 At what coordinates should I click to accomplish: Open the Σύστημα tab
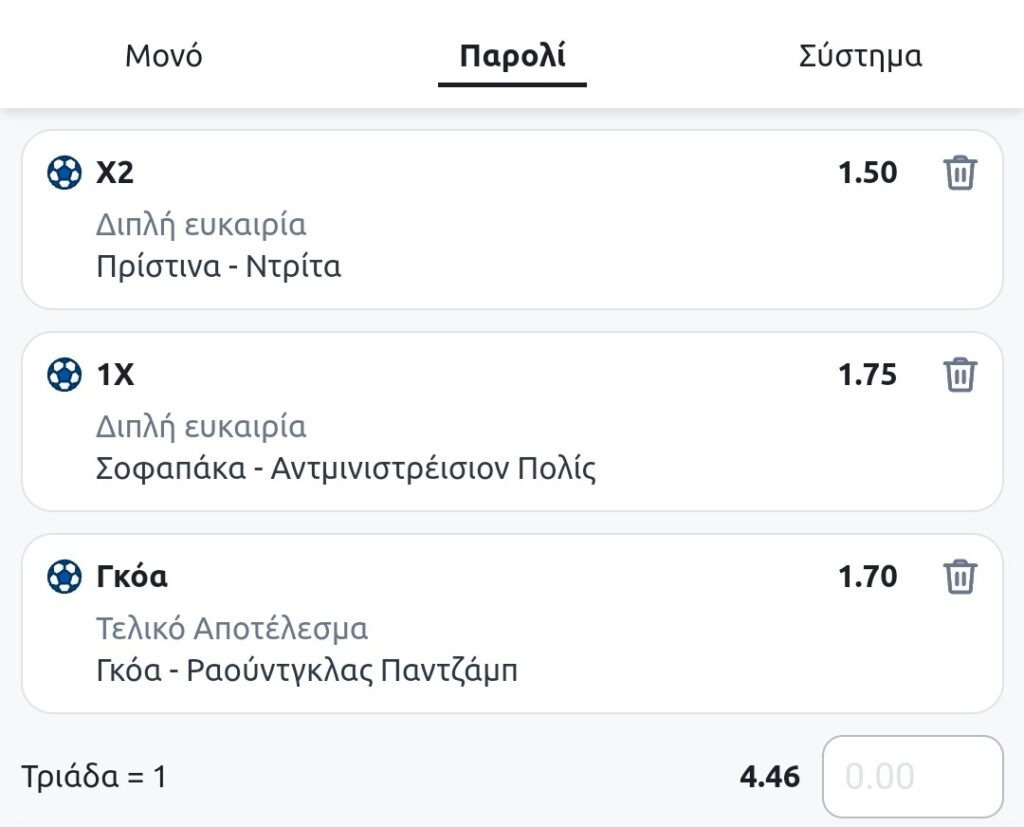[860, 56]
